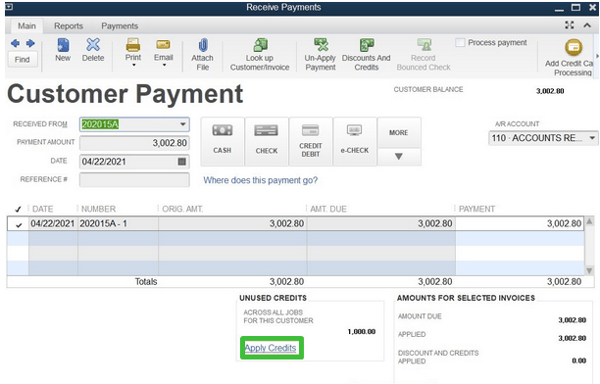This screenshot has height=384, width=600.
Task: Expand the arrow below MORE button
Action: click(399, 157)
